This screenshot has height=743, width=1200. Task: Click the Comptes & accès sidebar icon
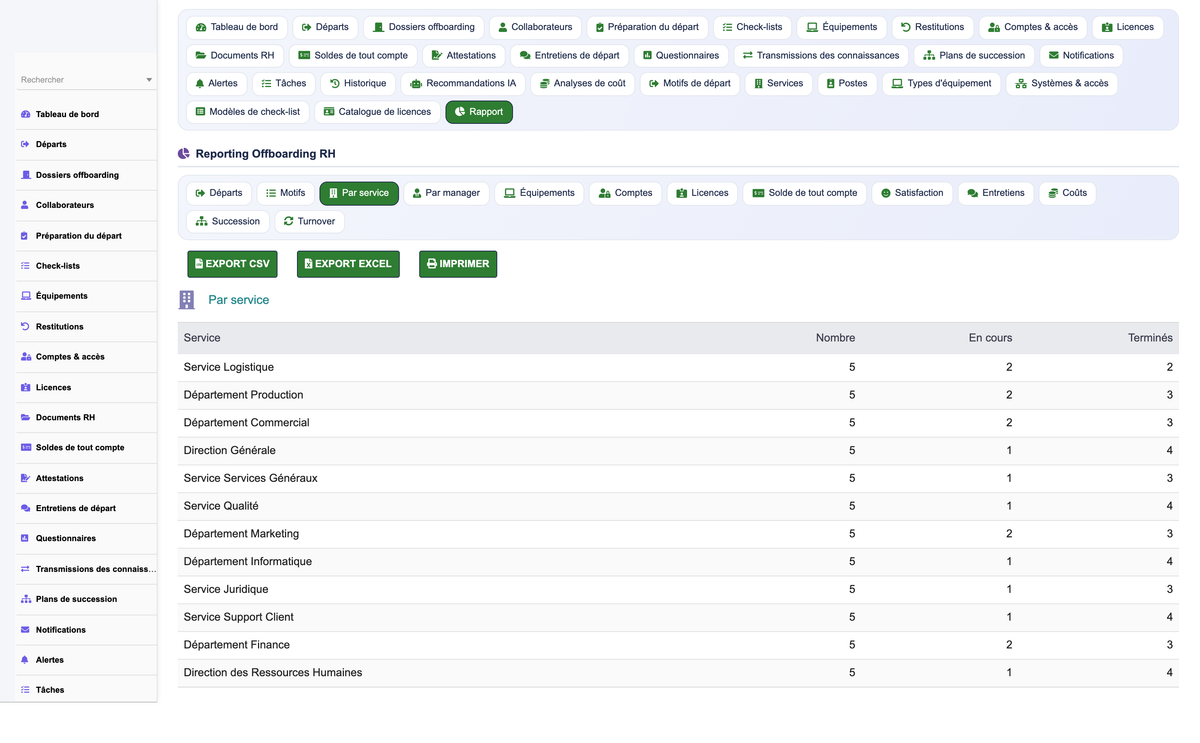pyautogui.click(x=25, y=356)
